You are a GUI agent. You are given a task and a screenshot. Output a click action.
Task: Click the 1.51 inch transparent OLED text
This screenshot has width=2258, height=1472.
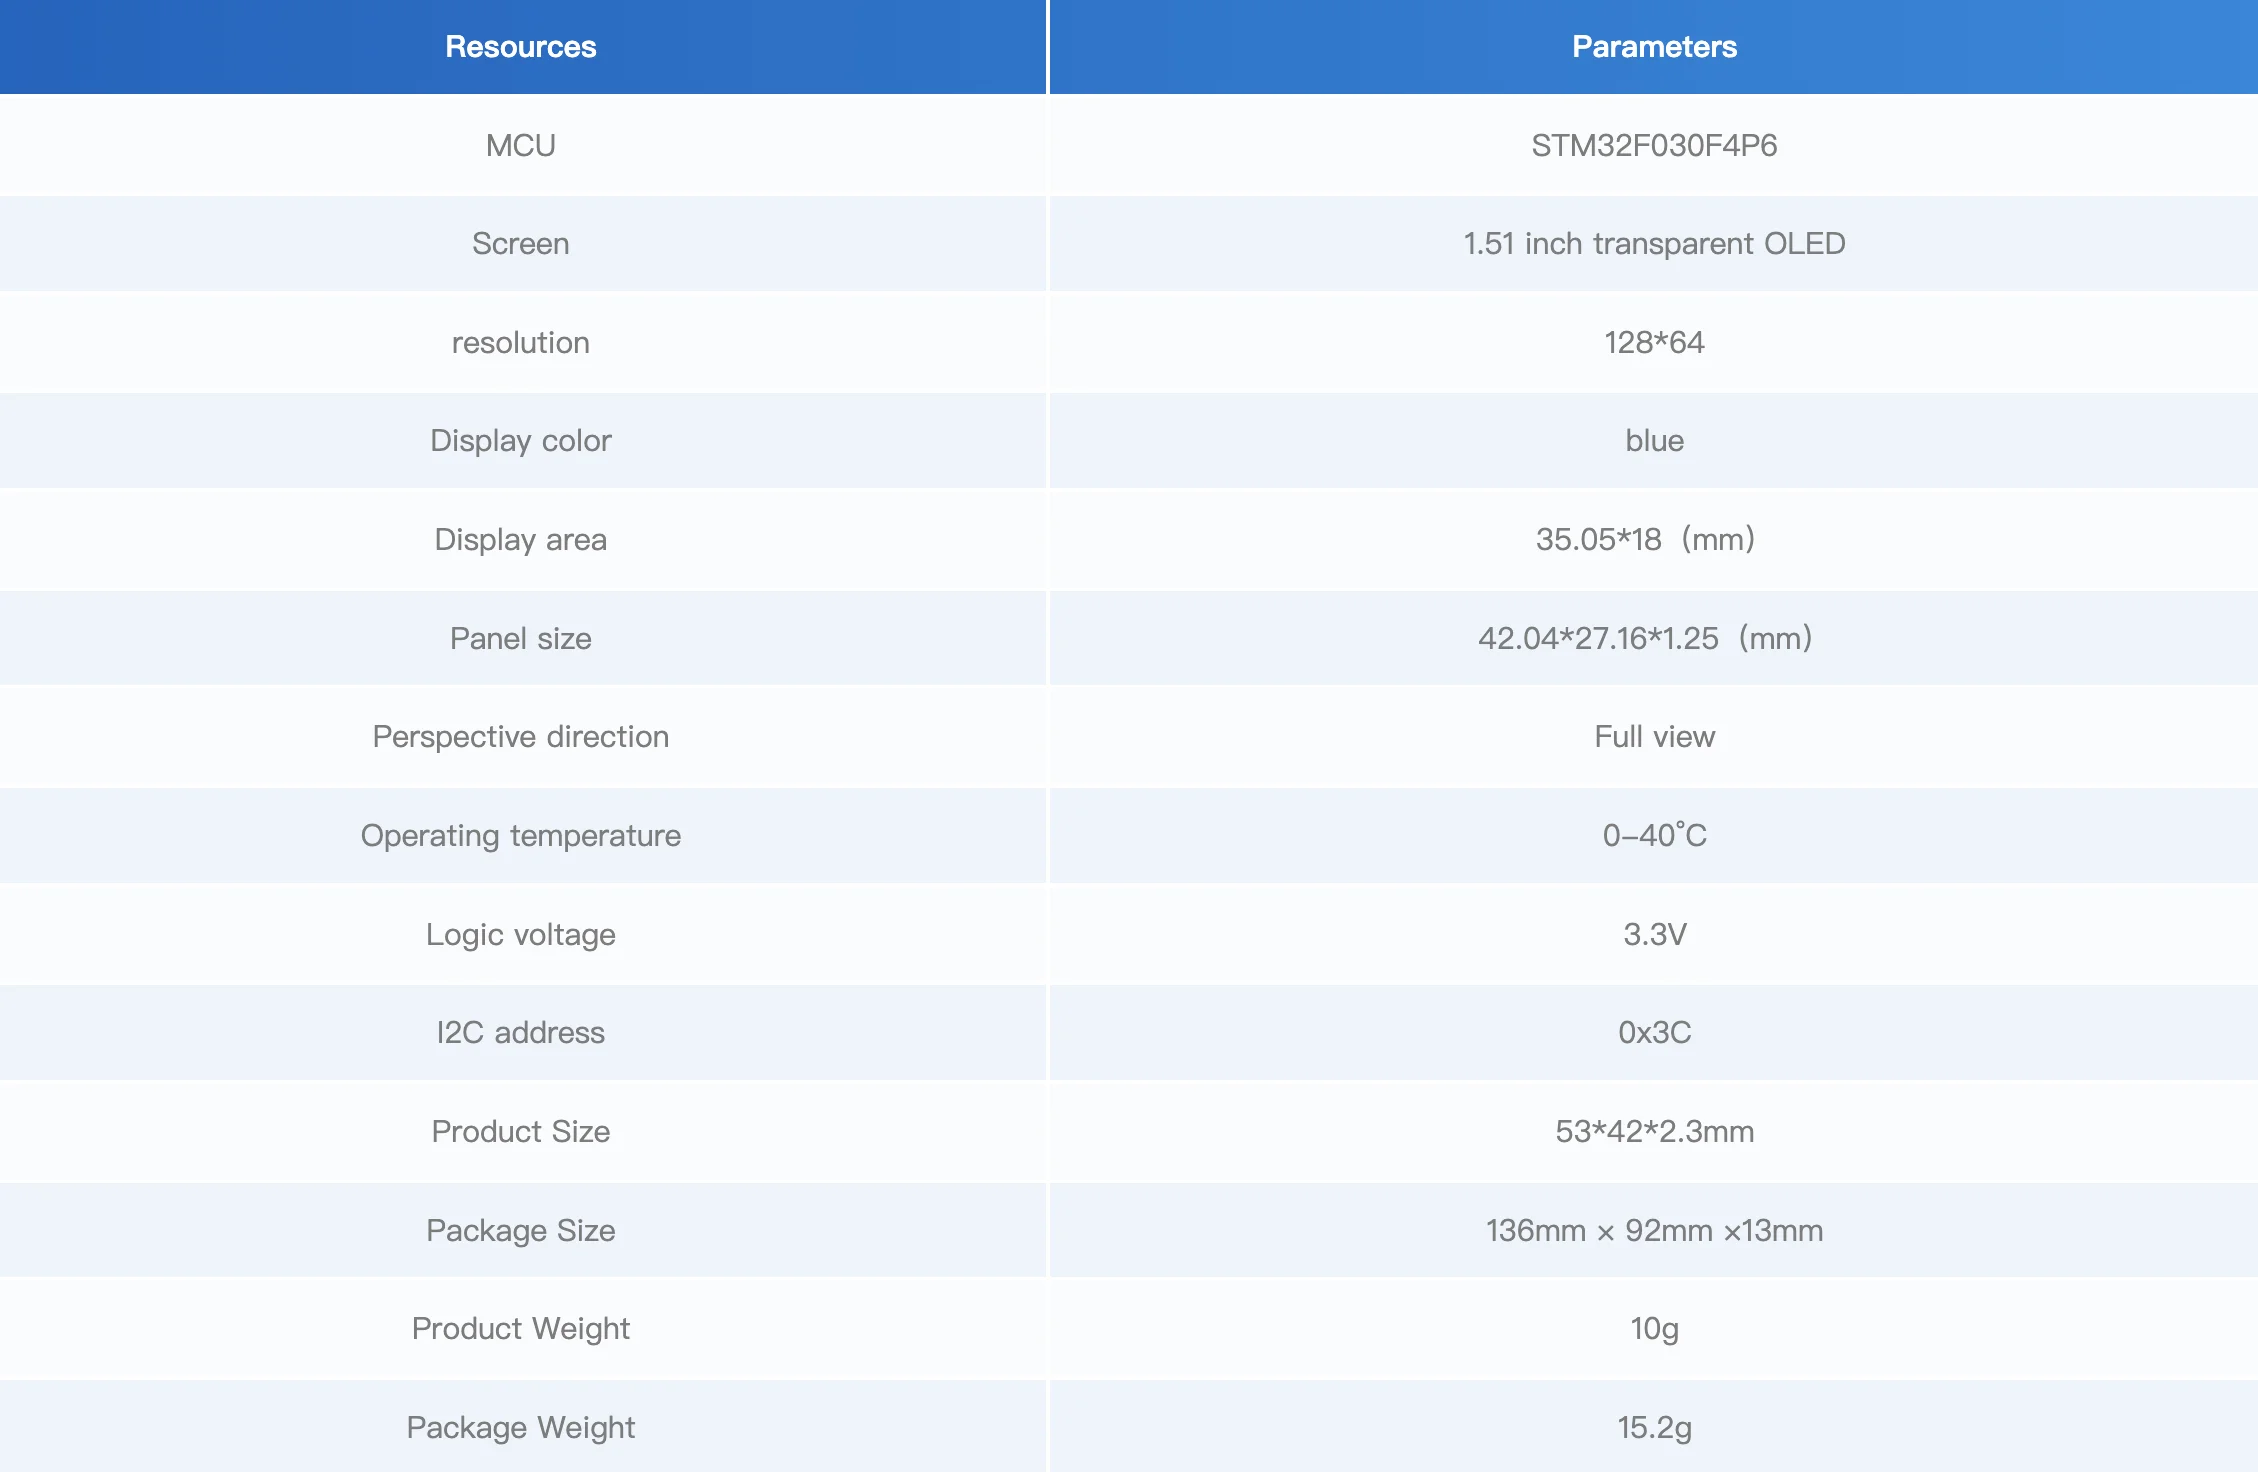coord(1654,244)
